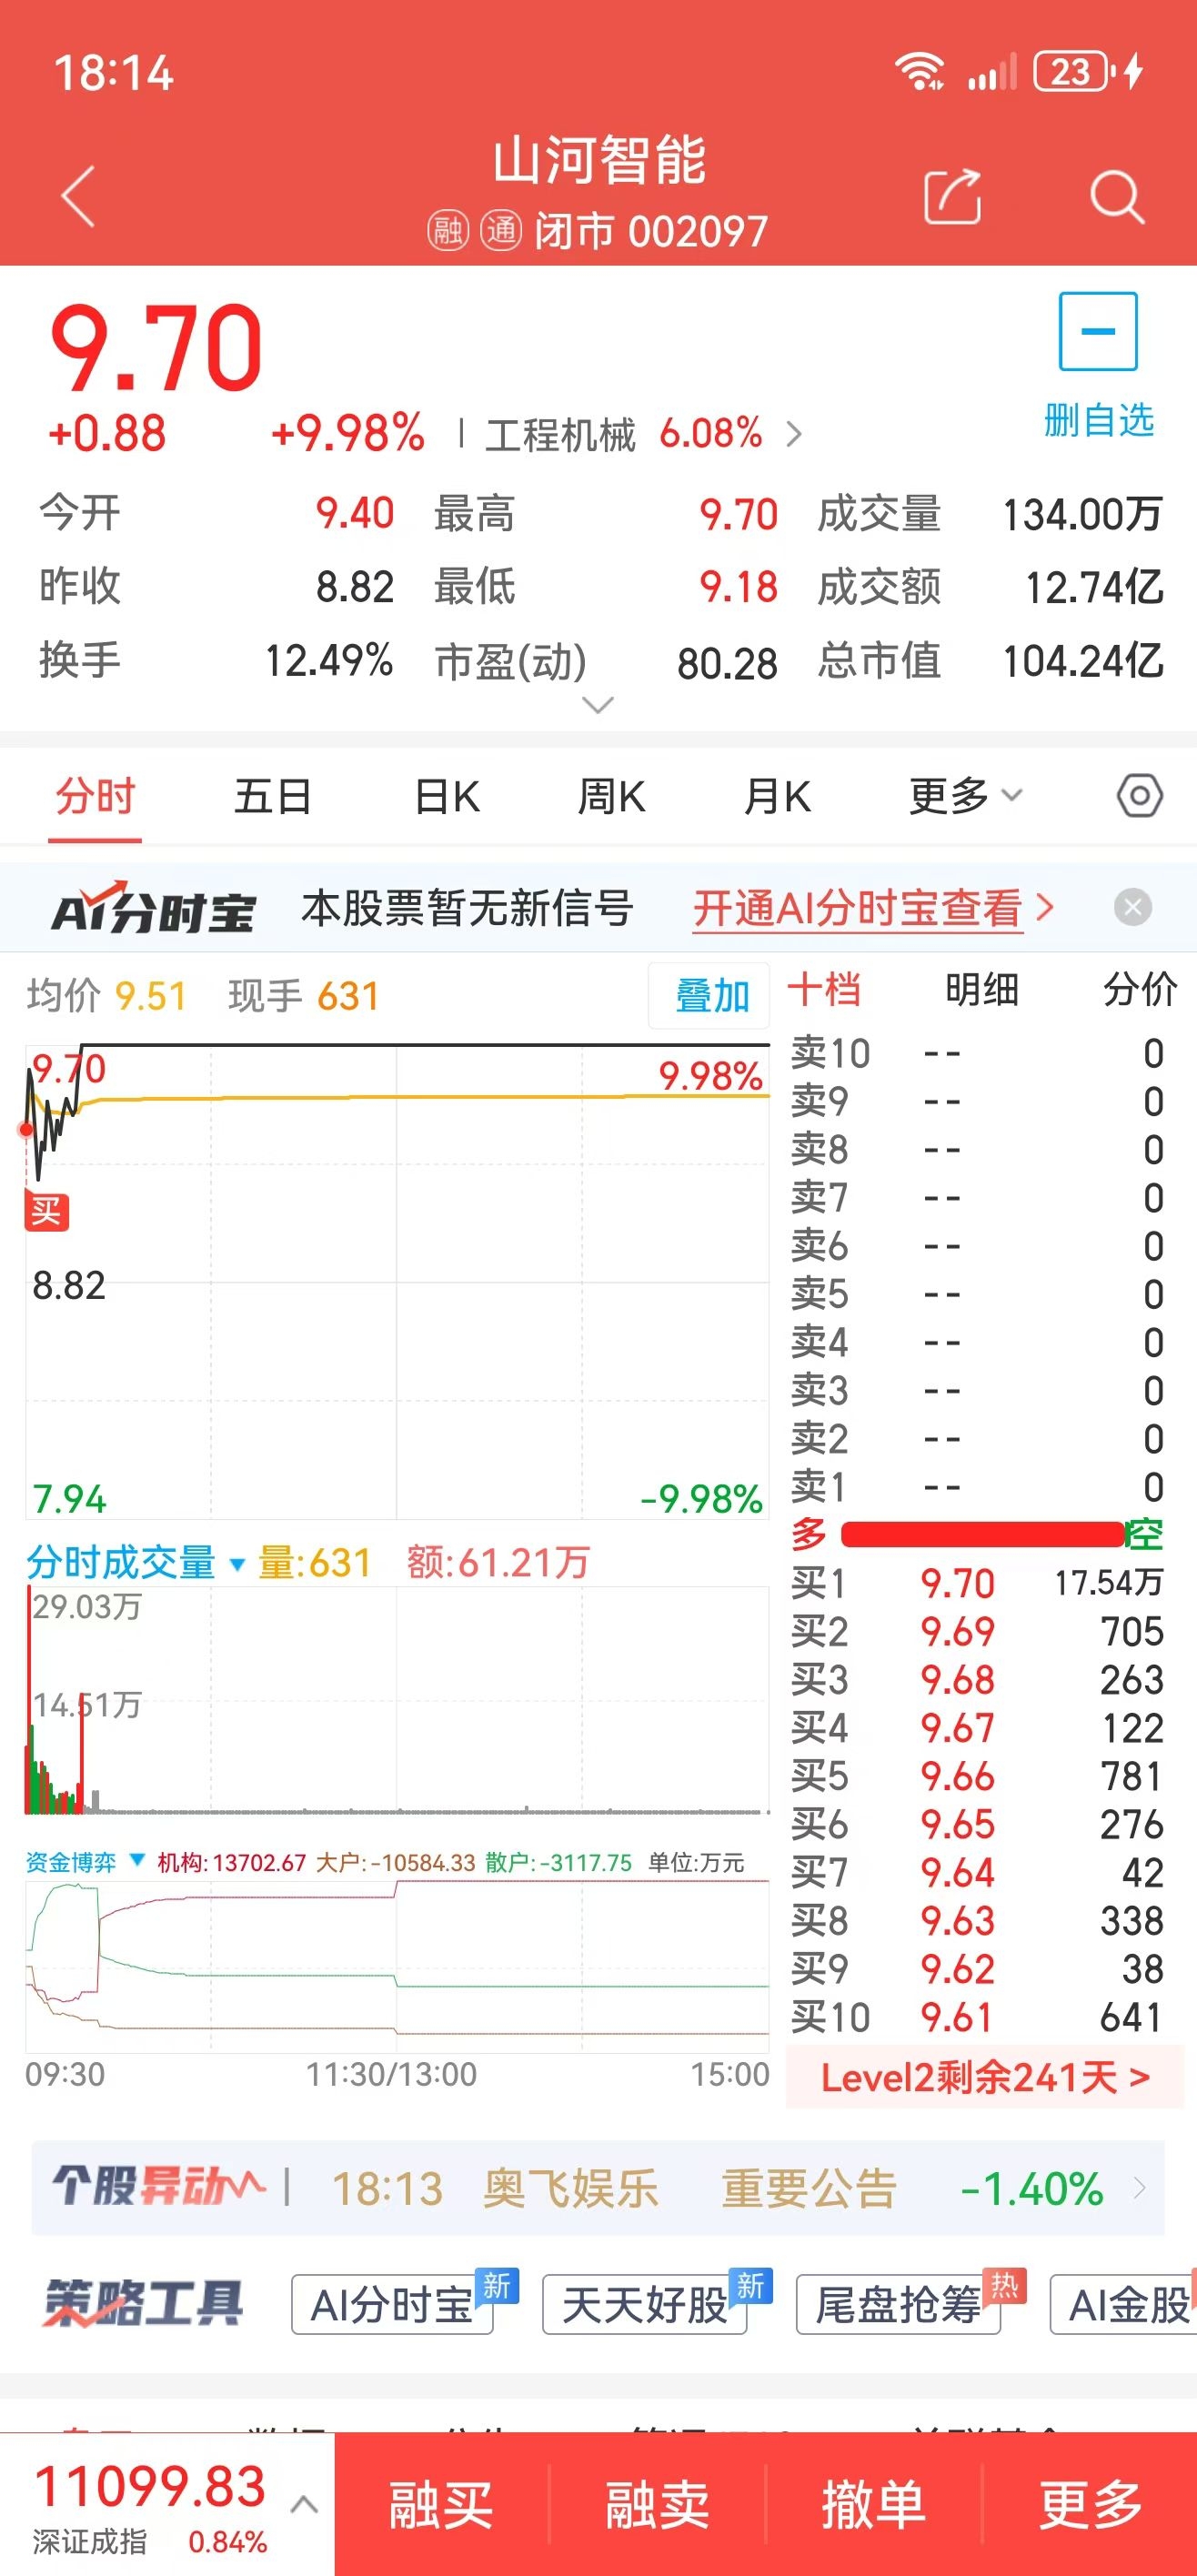1197x2576 pixels.
Task: Tap the back arrow icon
Action: [78, 196]
